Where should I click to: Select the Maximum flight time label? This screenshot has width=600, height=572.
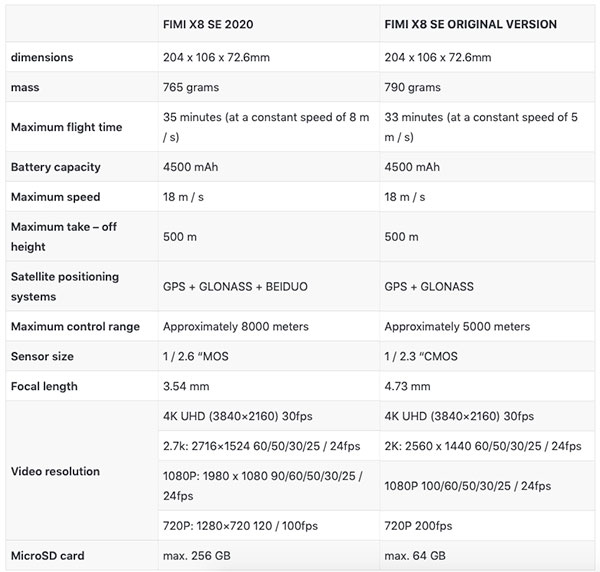click(x=64, y=127)
